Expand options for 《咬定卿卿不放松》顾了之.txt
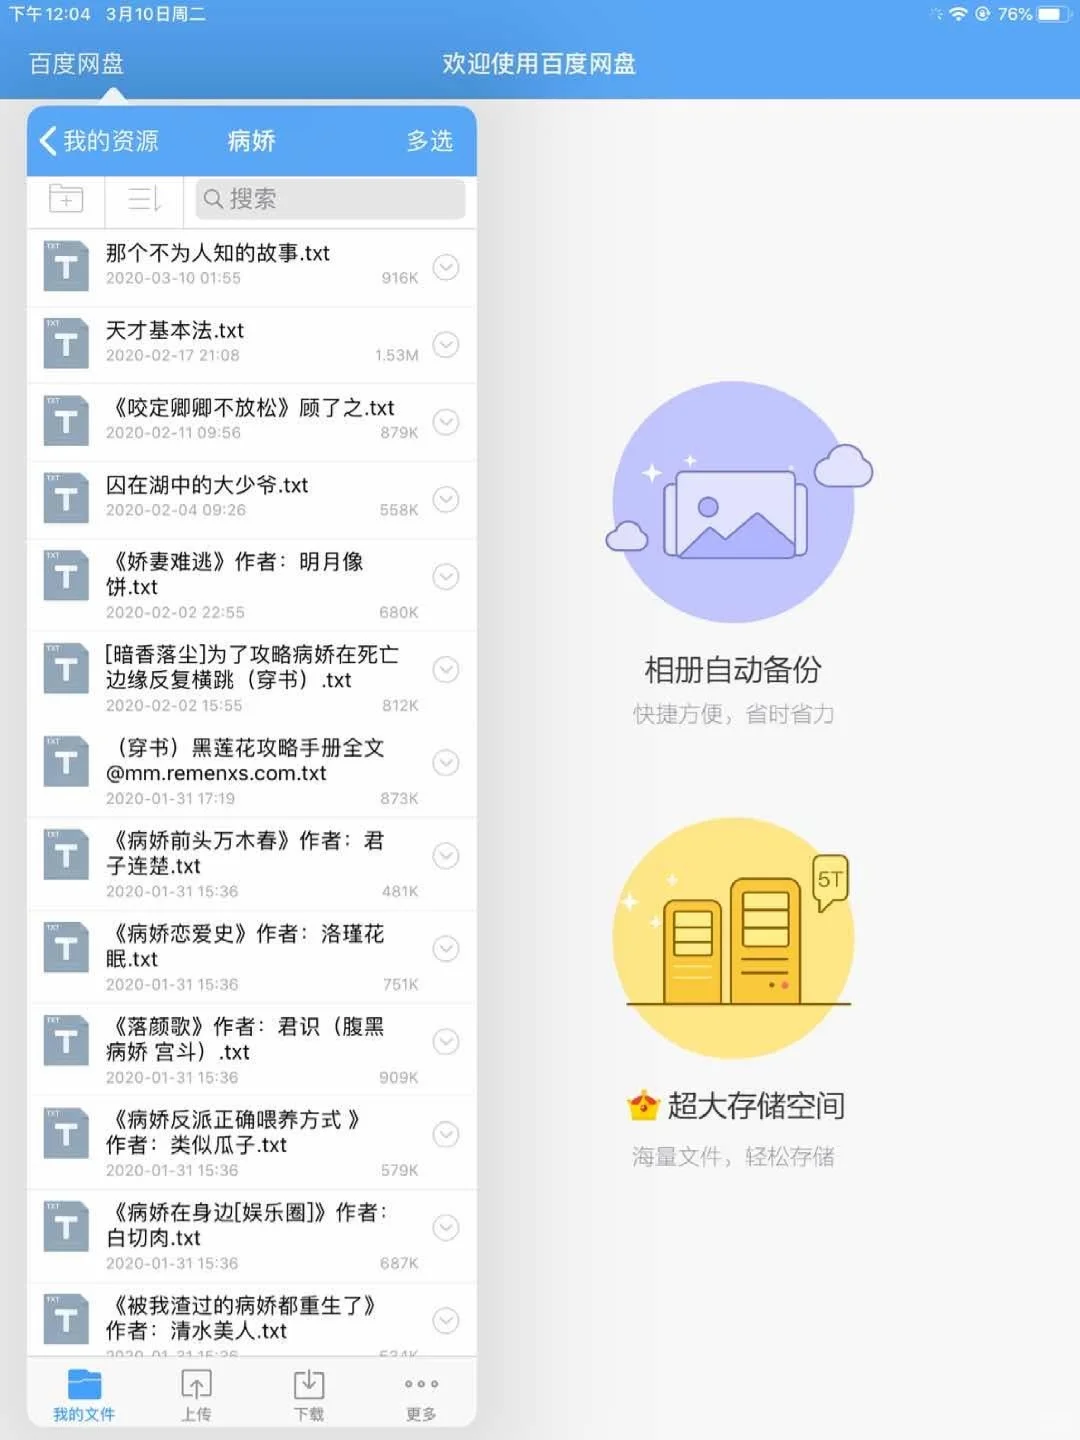This screenshot has height=1440, width=1080. [445, 422]
